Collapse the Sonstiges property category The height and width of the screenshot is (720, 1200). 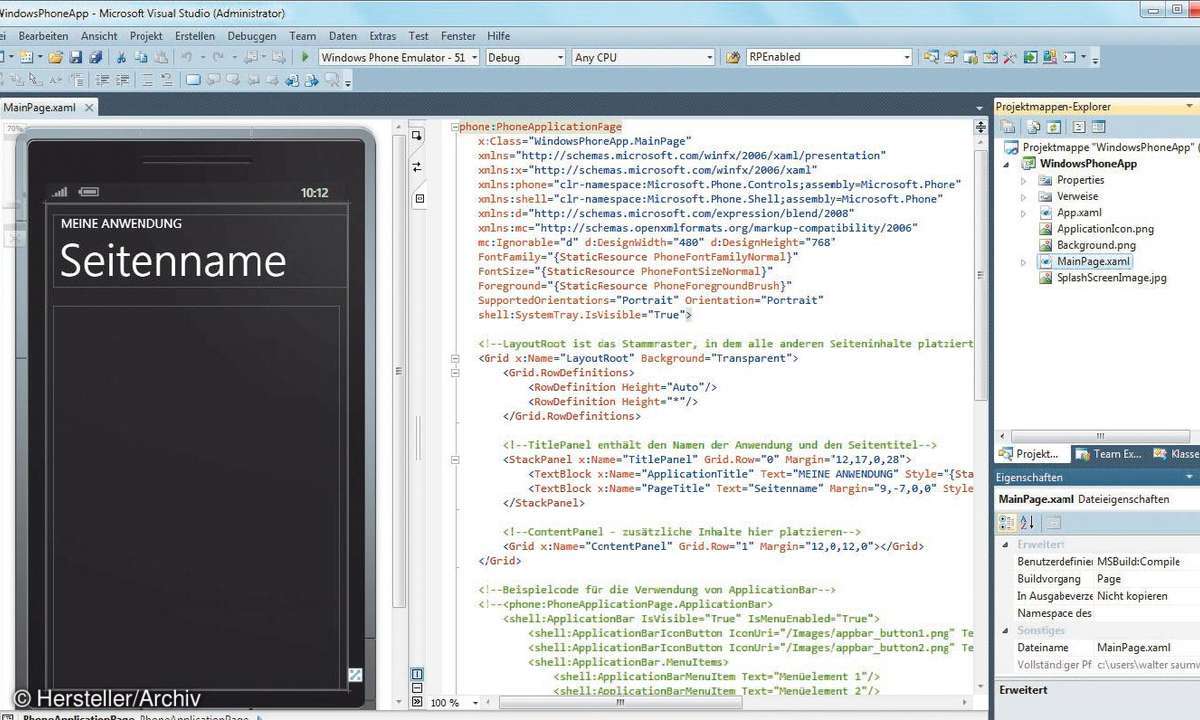(x=1007, y=630)
